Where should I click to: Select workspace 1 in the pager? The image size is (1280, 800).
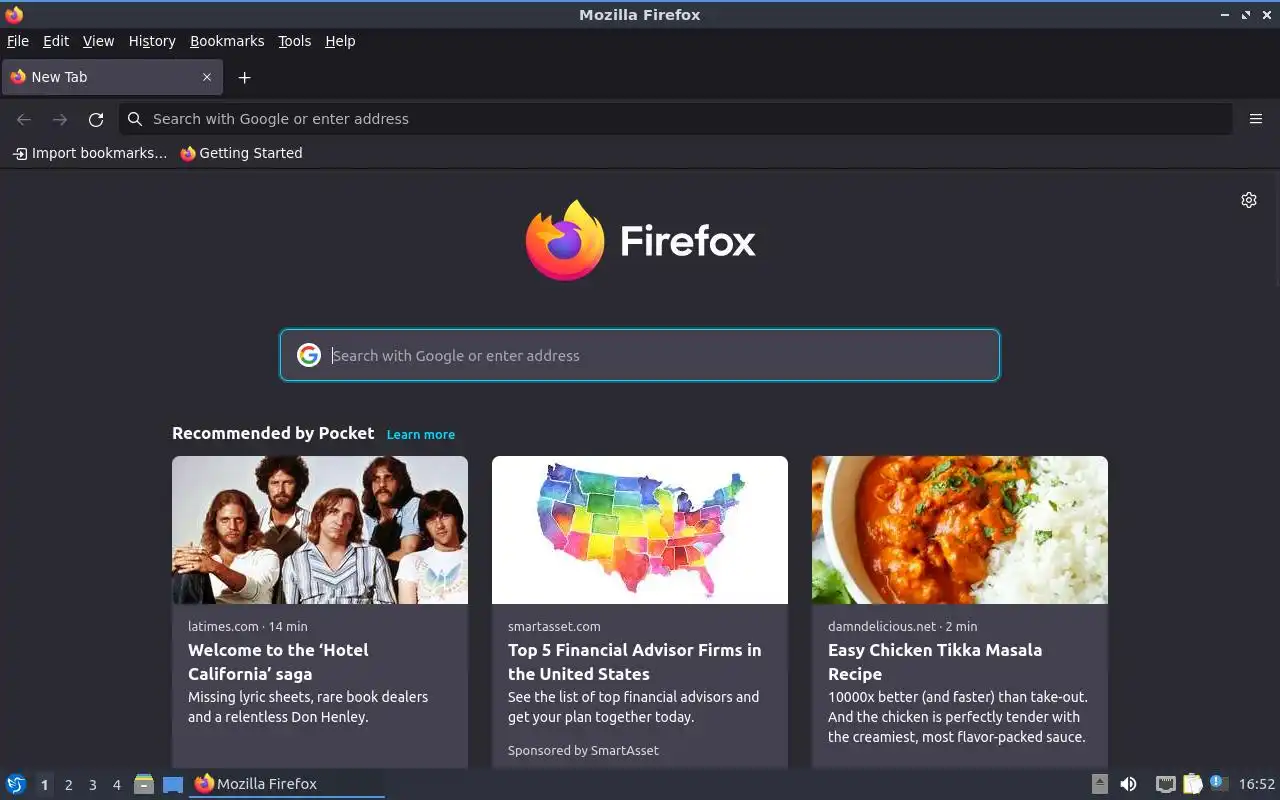point(44,785)
